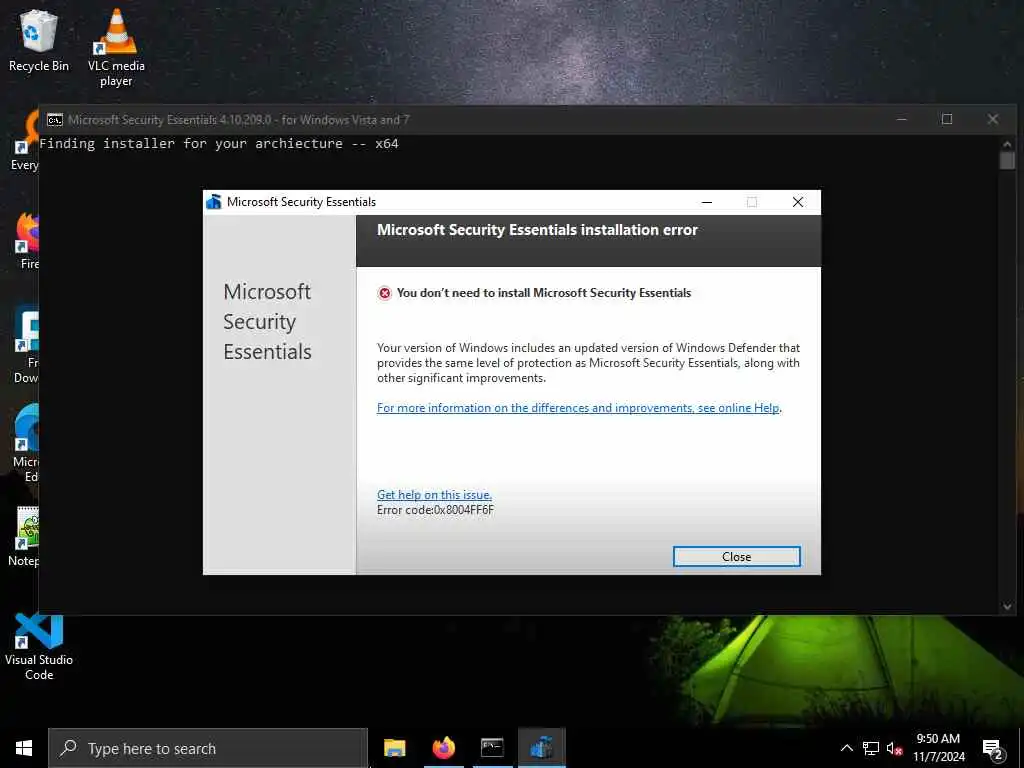Click the console scrollbar down arrow
This screenshot has height=768, width=1024.
(1007, 607)
